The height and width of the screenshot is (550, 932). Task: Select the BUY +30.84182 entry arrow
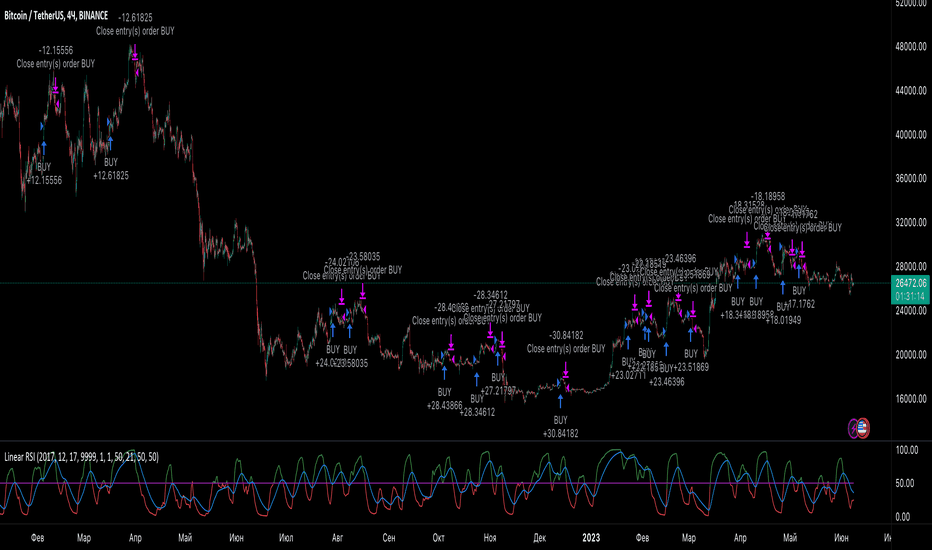click(x=560, y=401)
